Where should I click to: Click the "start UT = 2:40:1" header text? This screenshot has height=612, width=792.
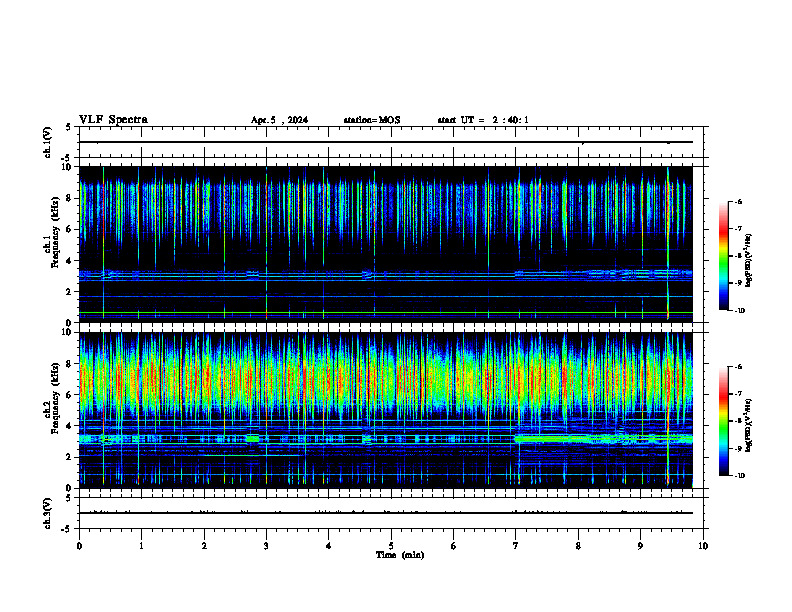click(483, 120)
